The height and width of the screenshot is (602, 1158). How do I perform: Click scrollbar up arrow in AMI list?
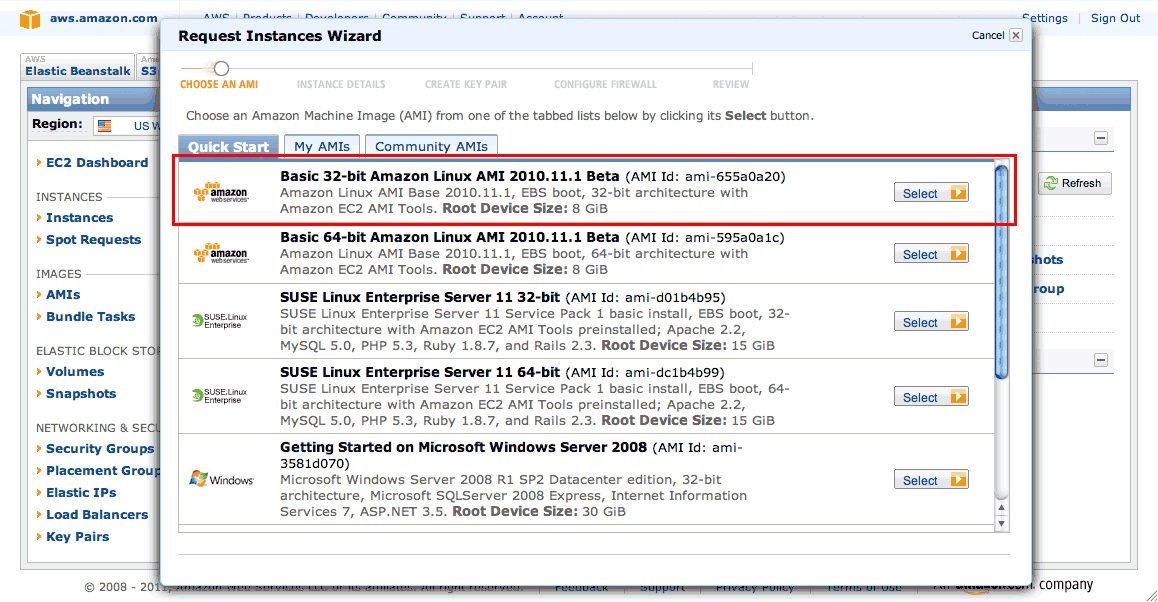coord(1001,507)
